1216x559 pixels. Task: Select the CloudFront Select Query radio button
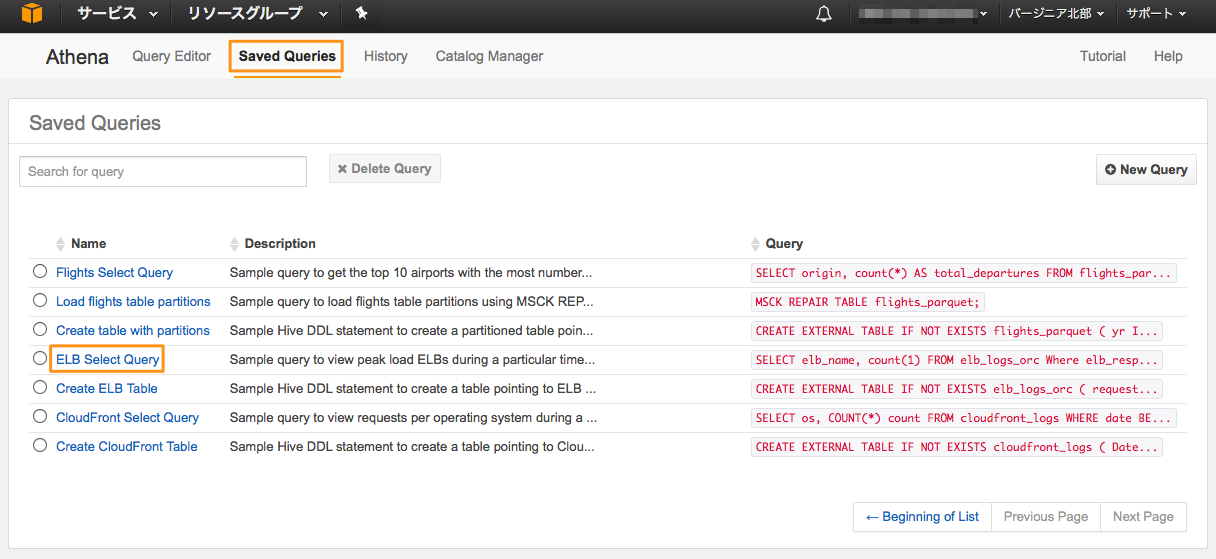point(40,416)
